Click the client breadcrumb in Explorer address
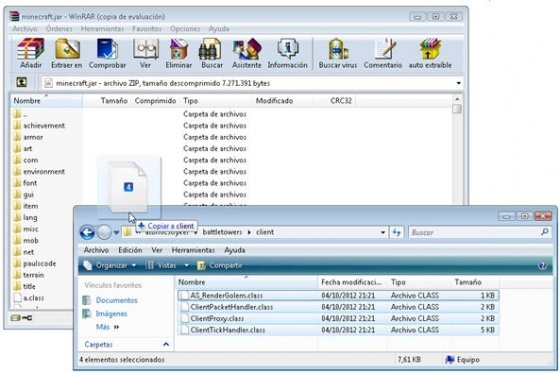 265,232
